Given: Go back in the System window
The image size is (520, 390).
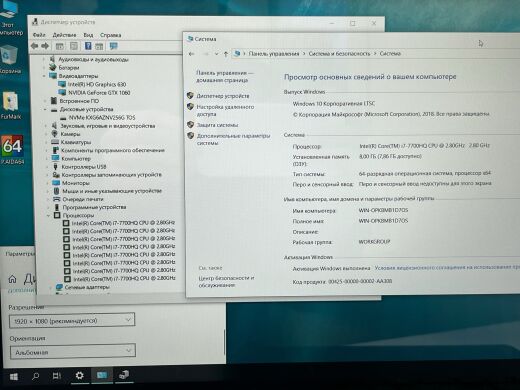Looking at the screenshot, I should 192,54.
